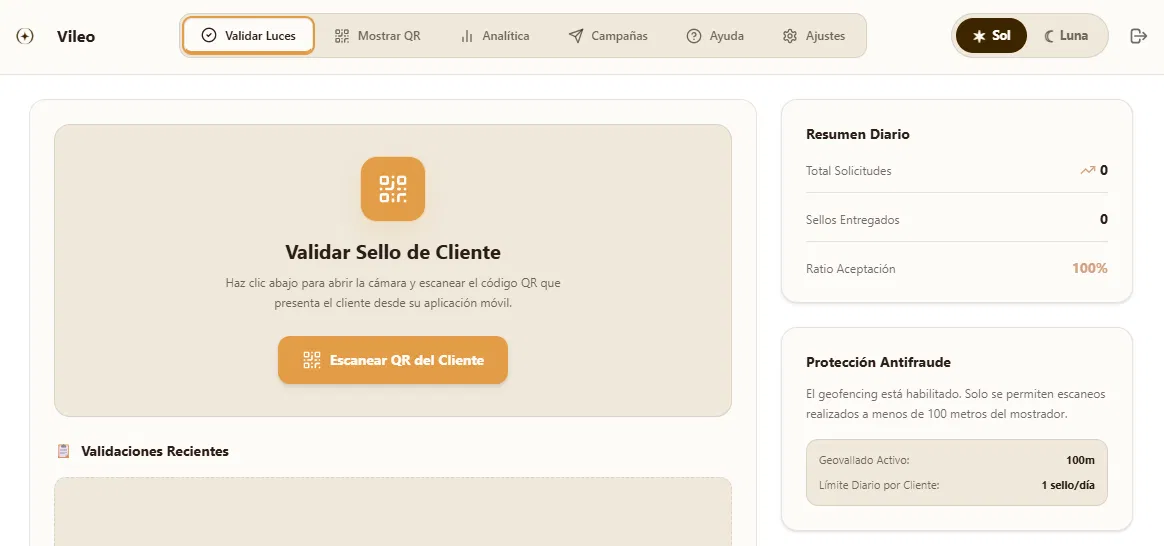
Task: Click the Validar Sello de Cliente heading
Action: [393, 252]
